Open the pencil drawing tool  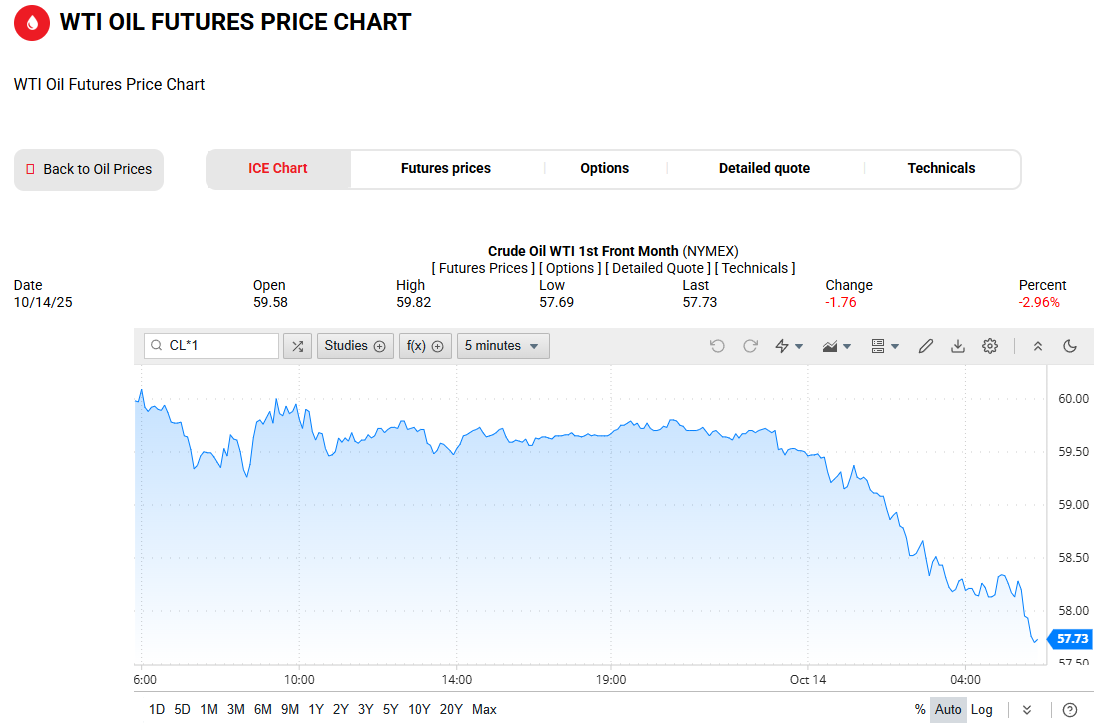coord(926,346)
